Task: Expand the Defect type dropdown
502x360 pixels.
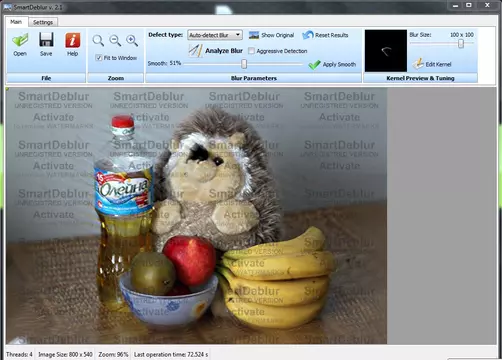Action: coord(215,35)
